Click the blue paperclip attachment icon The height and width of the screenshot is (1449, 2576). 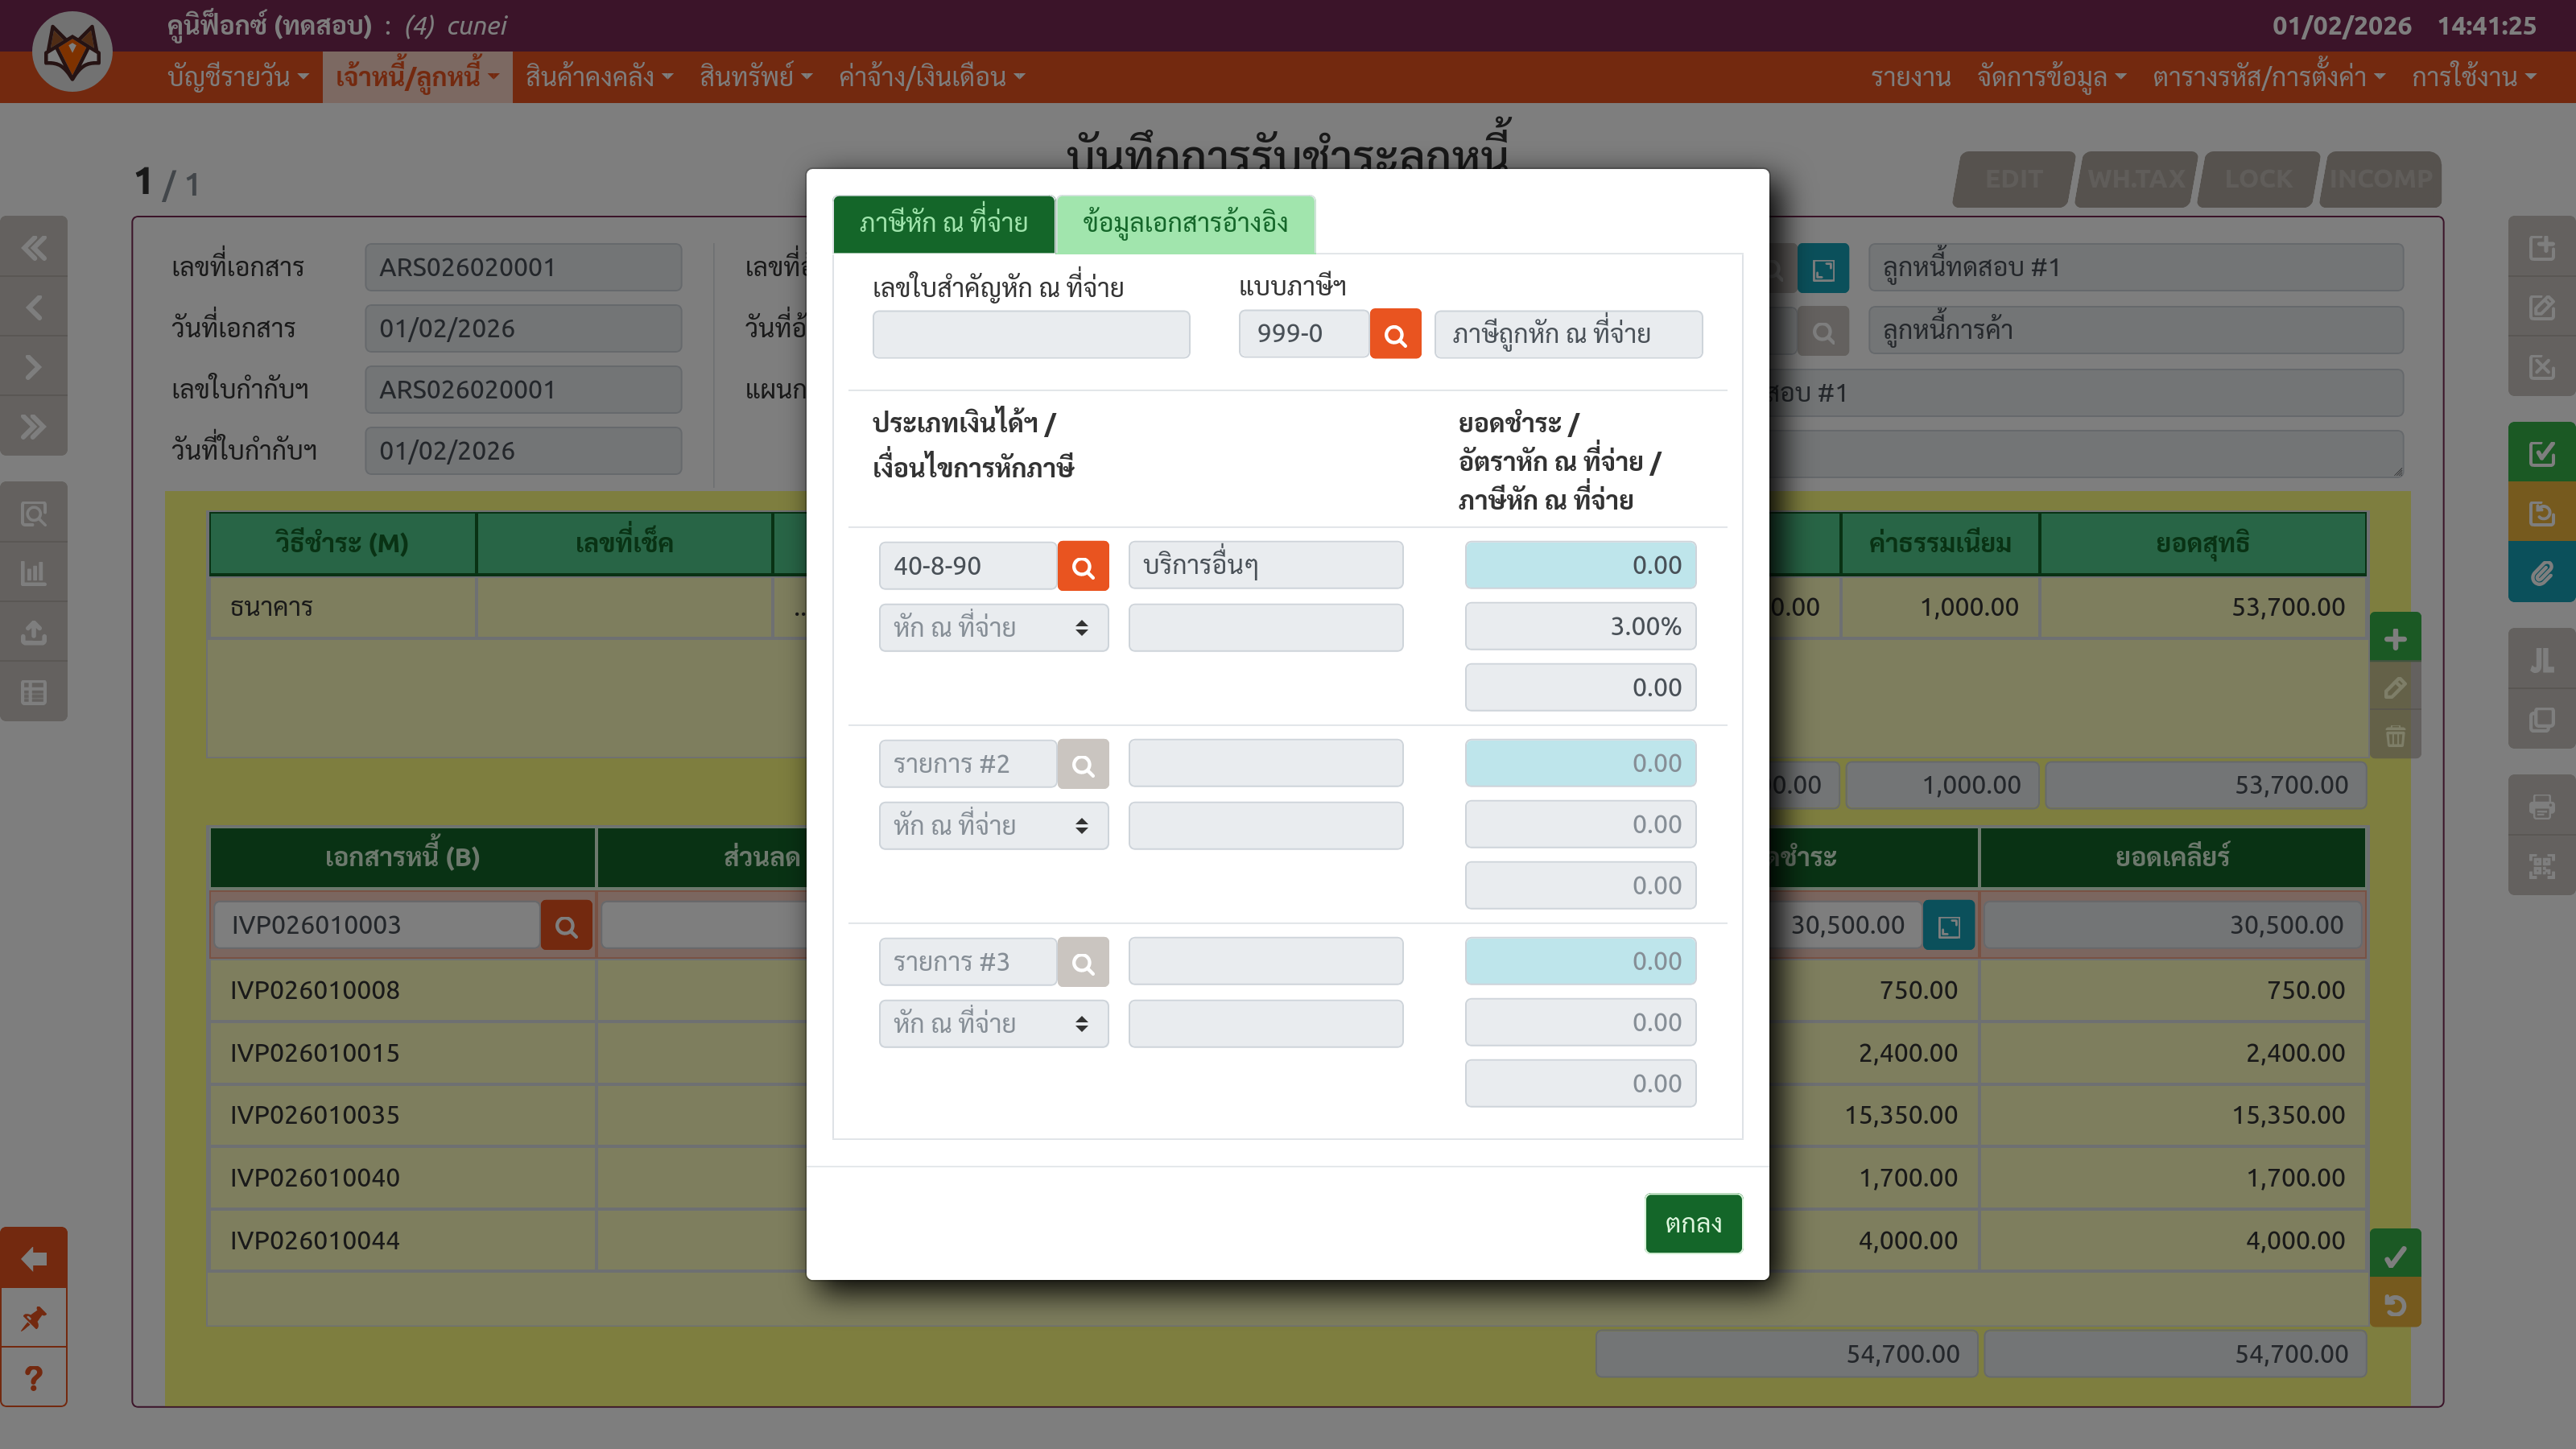[2541, 573]
